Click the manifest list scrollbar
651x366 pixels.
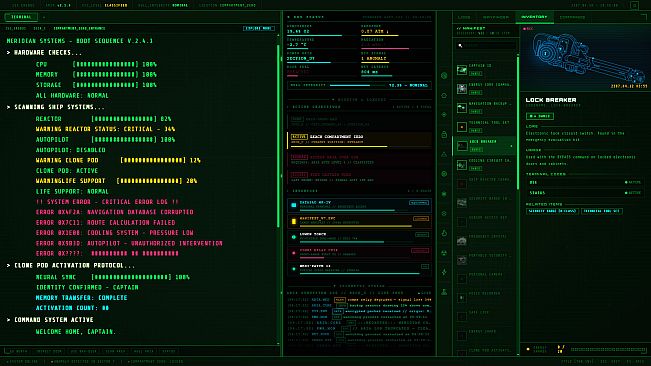[x=518, y=122]
